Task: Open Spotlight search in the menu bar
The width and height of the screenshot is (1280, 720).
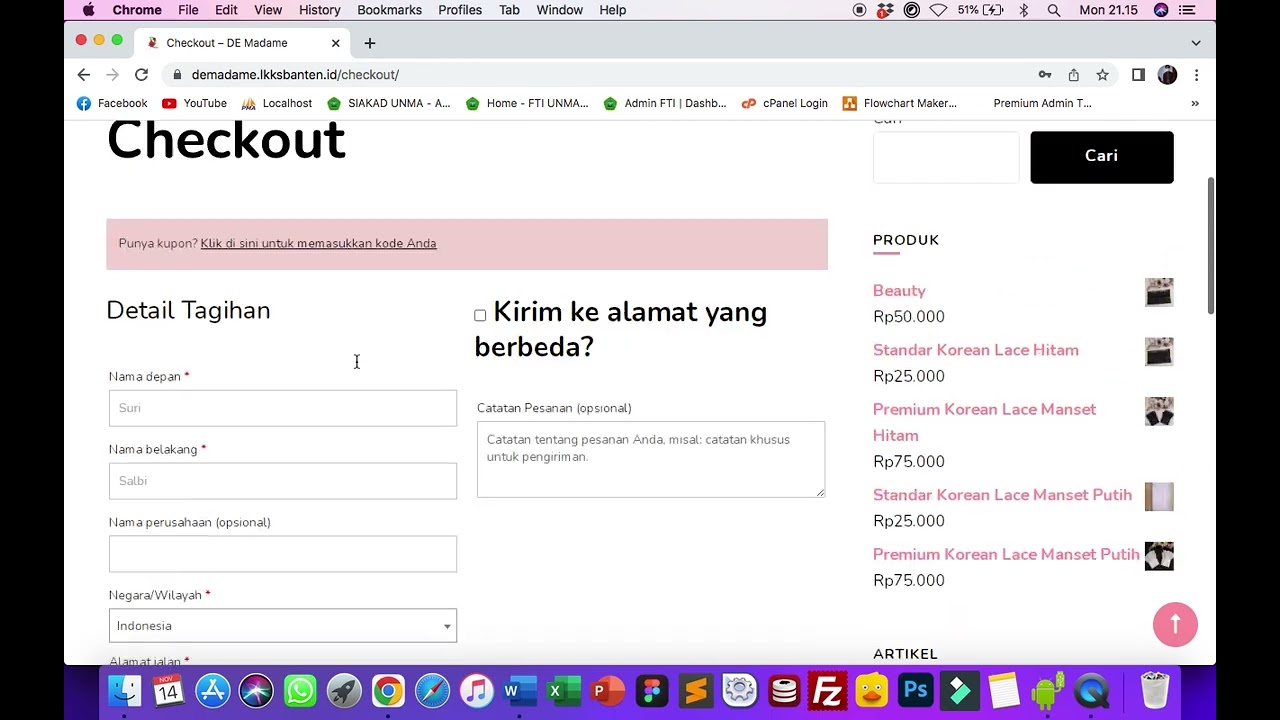Action: [1054, 10]
